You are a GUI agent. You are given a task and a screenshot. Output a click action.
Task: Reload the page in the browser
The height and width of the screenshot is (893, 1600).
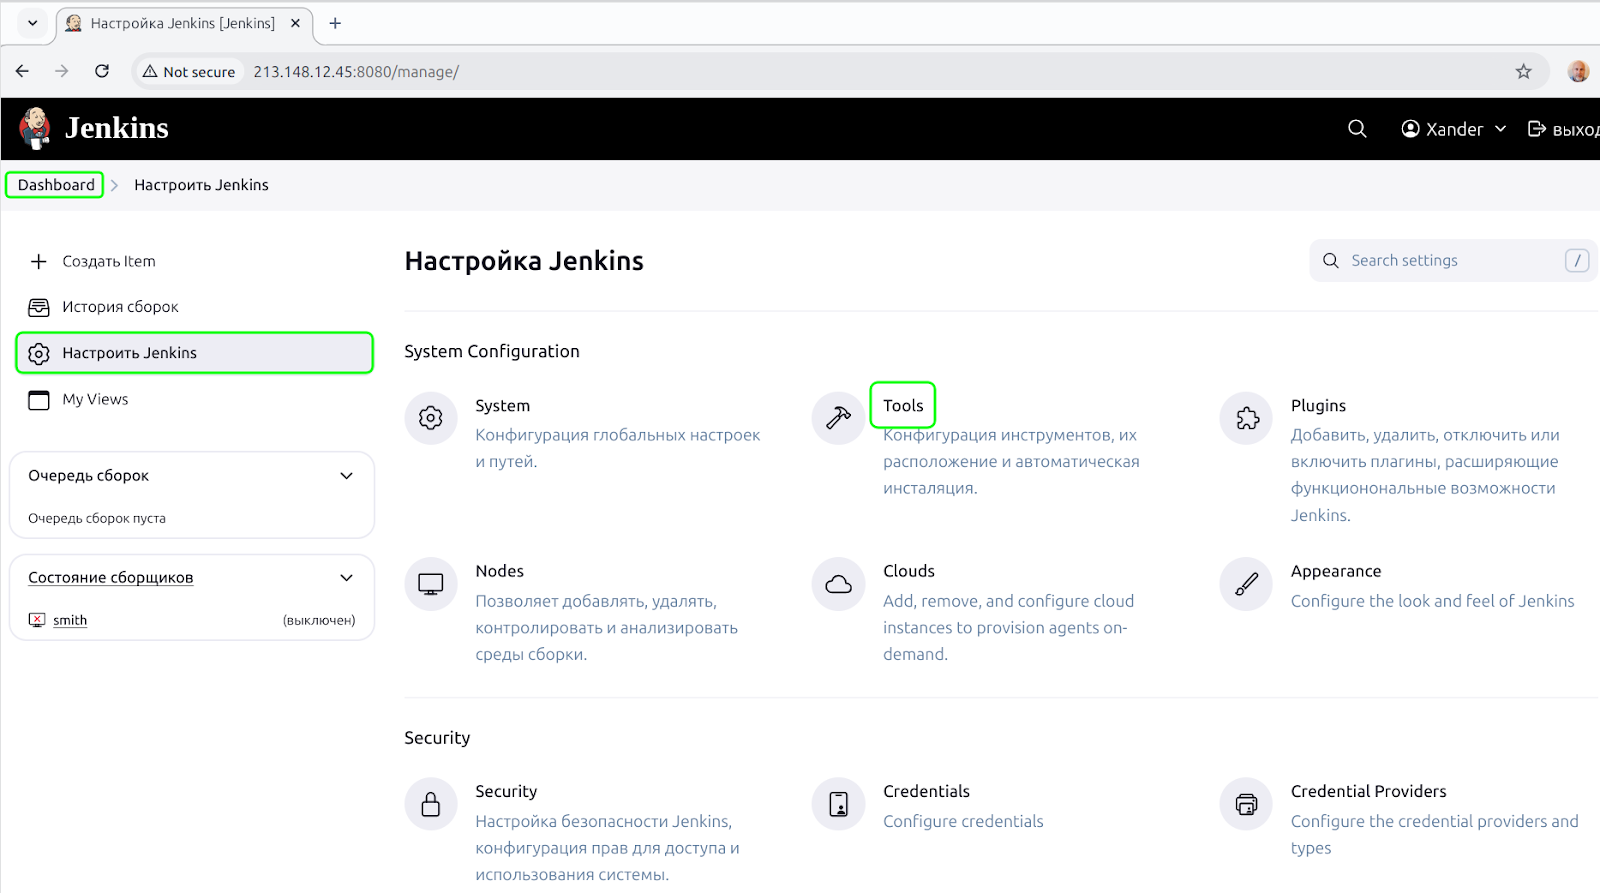point(102,72)
